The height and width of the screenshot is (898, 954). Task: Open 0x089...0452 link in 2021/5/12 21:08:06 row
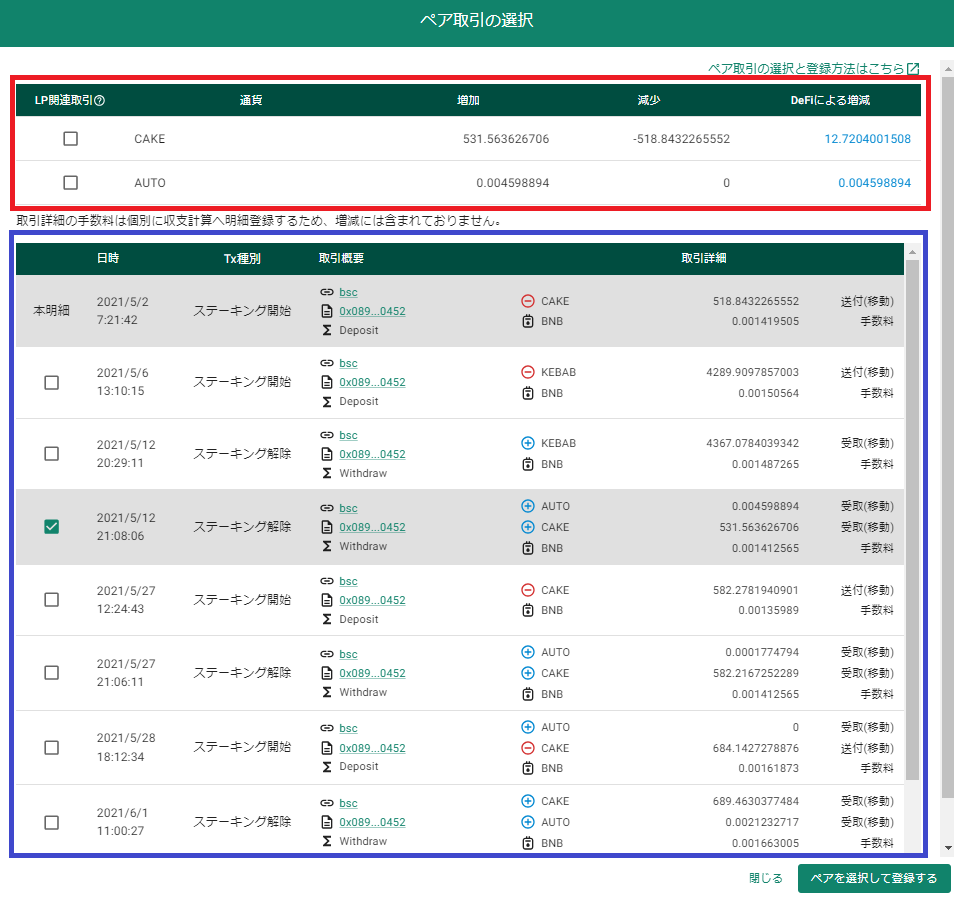[372, 527]
